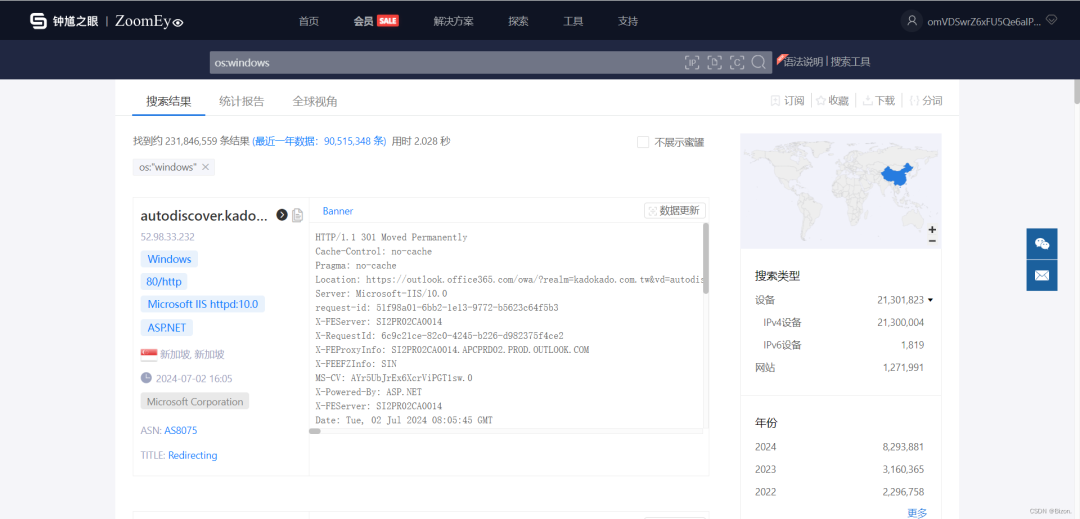Viewport: 1080px width, 519px height.
Task: Open 解决方案 navigation menu
Action: point(453,21)
